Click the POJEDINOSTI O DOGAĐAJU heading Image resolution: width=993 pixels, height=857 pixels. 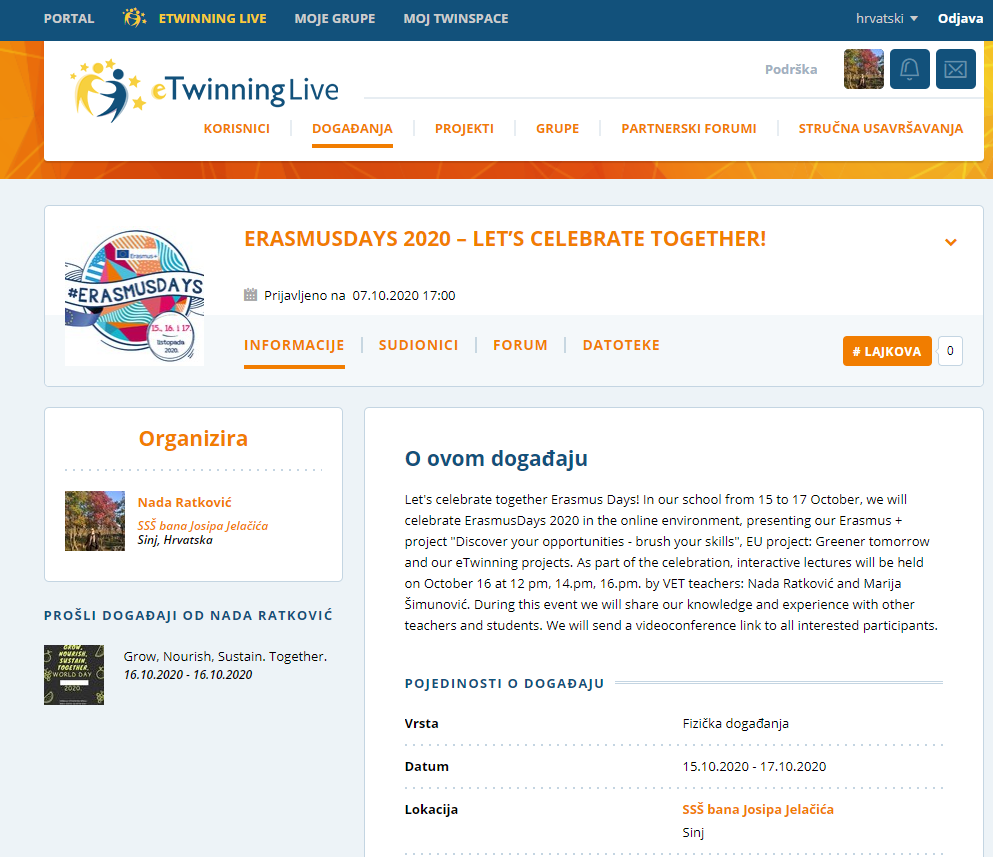pos(505,683)
